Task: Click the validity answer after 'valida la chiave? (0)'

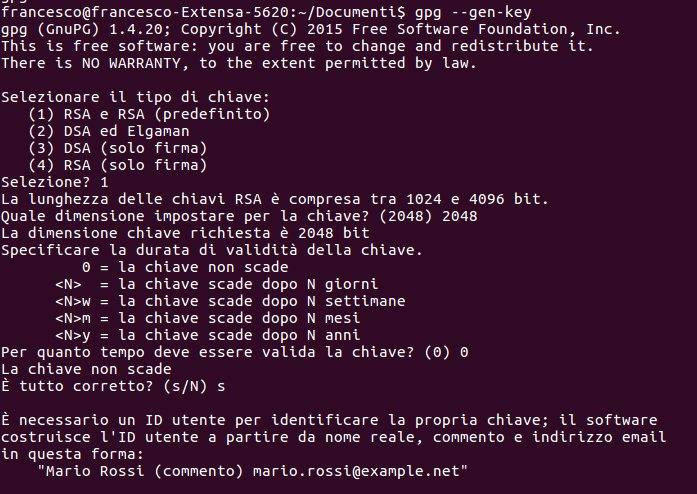Action: [464, 352]
